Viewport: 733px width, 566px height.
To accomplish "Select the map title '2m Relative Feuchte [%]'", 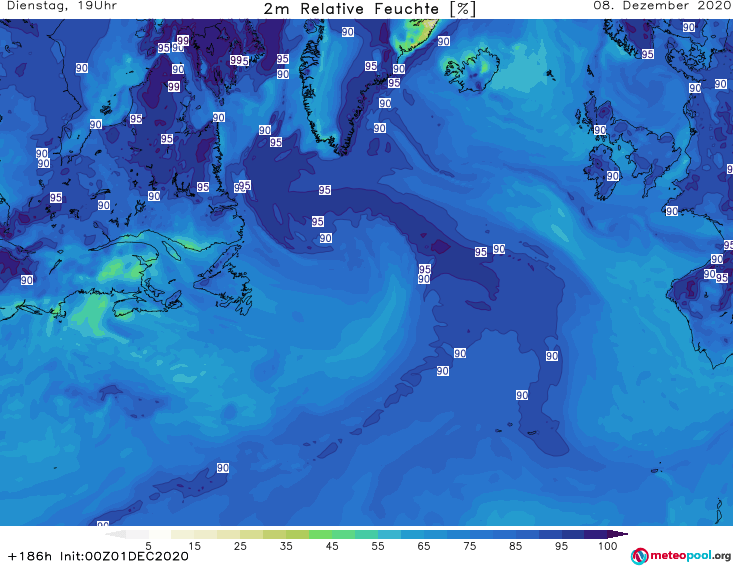I will (x=369, y=9).
